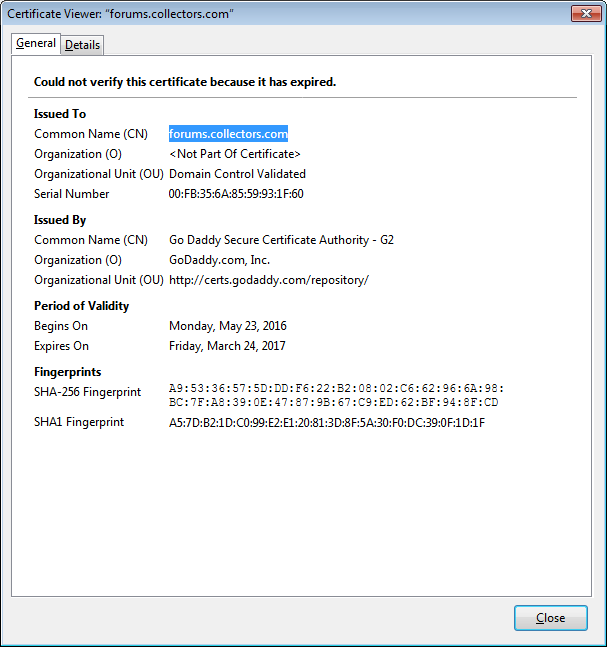607x647 pixels.
Task: Click the 'Serial Number' label
Action: [71, 194]
